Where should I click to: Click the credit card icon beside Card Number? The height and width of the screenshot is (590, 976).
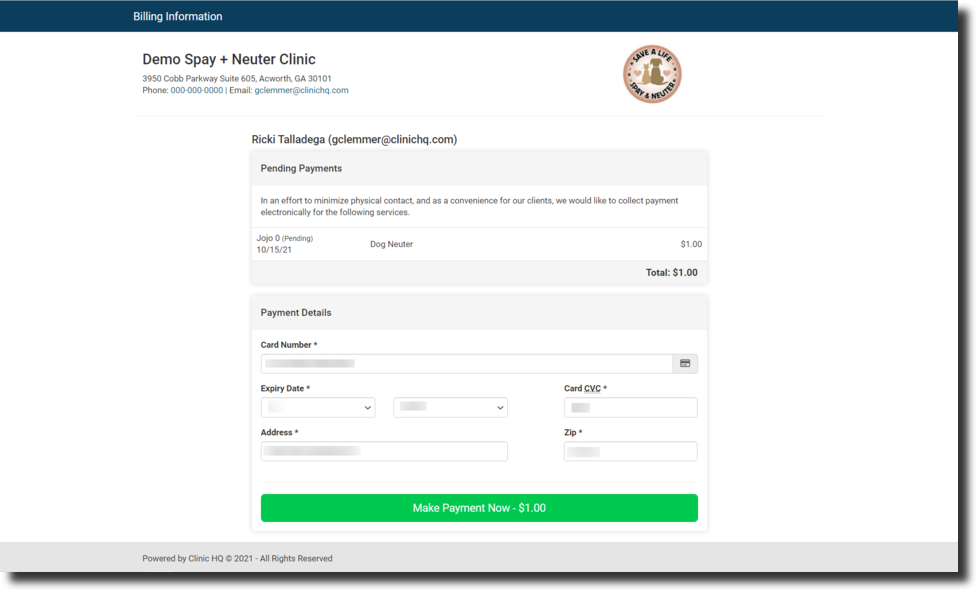click(685, 364)
